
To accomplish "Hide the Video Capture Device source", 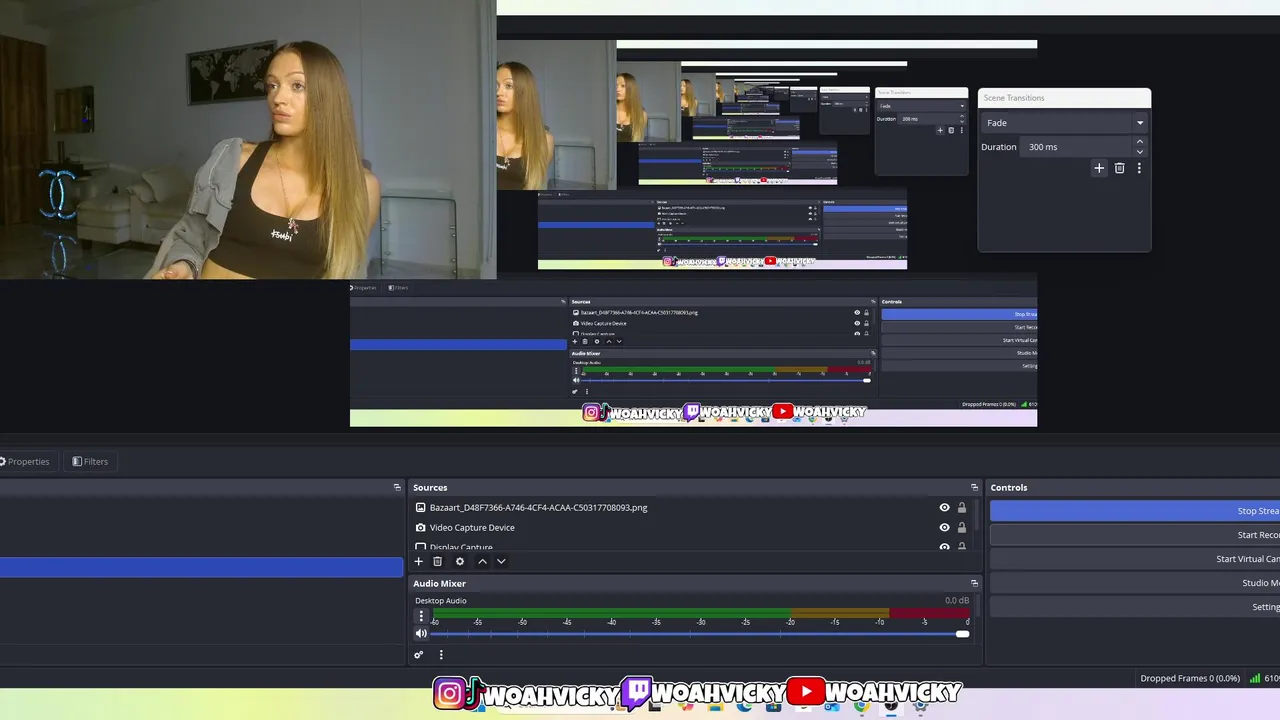I will pyautogui.click(x=944, y=527).
